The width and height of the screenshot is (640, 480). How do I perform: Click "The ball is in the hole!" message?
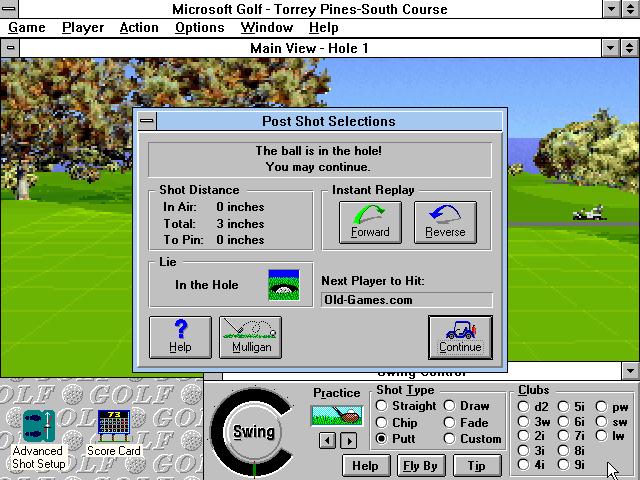319,151
